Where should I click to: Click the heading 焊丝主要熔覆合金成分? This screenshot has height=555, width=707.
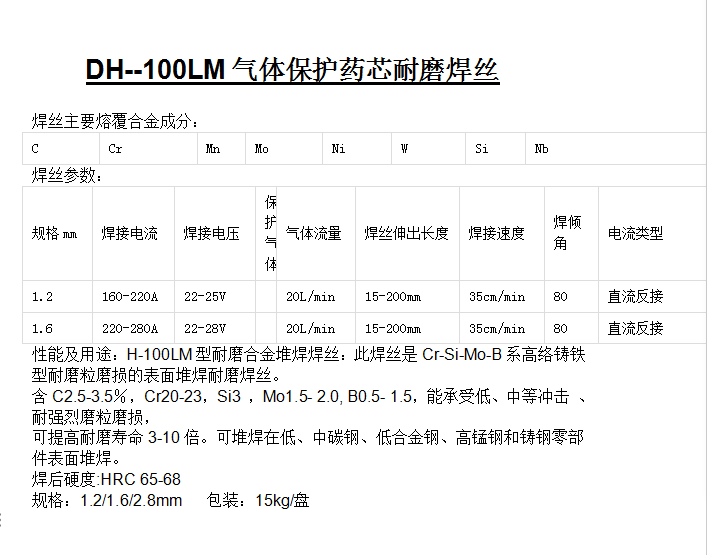tap(115, 122)
